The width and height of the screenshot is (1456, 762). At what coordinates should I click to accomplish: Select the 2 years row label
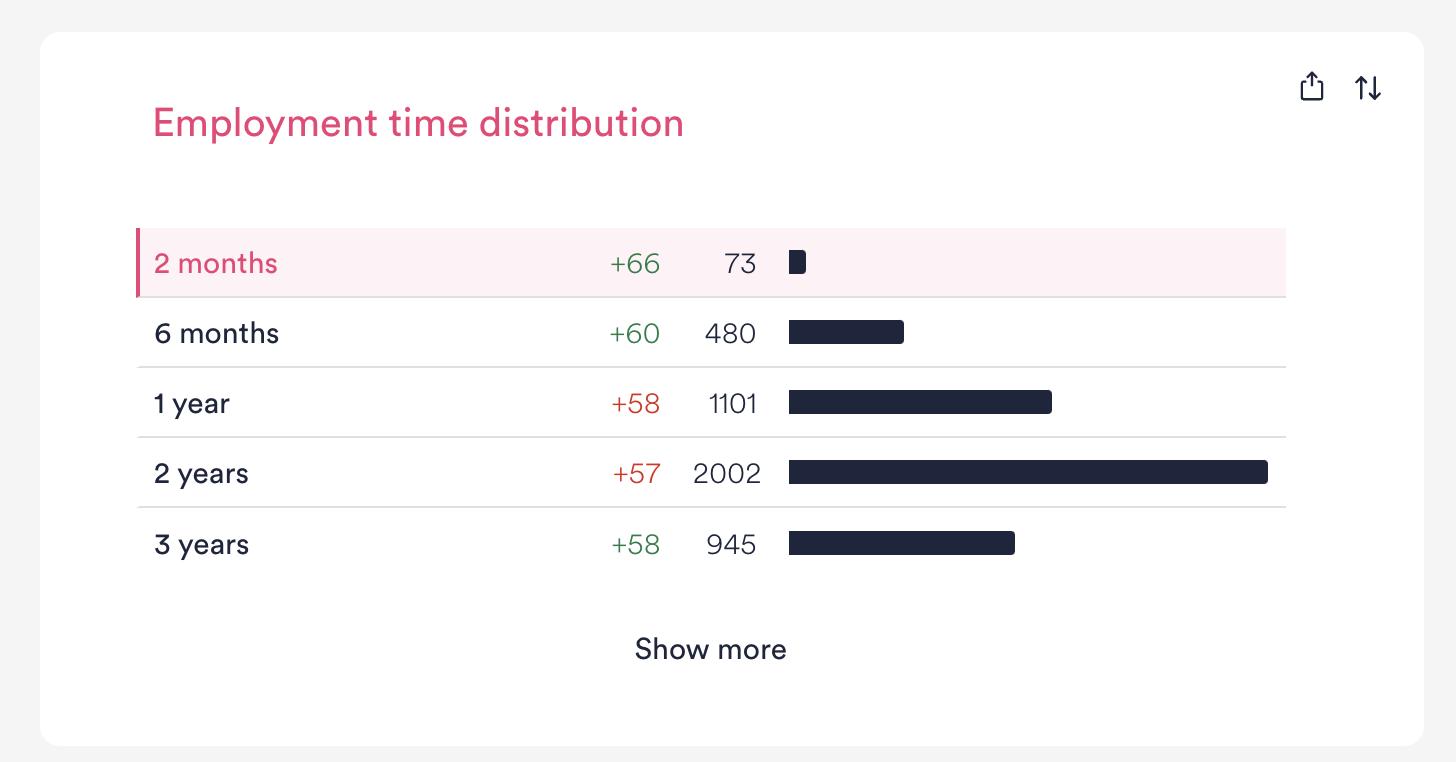click(x=201, y=474)
